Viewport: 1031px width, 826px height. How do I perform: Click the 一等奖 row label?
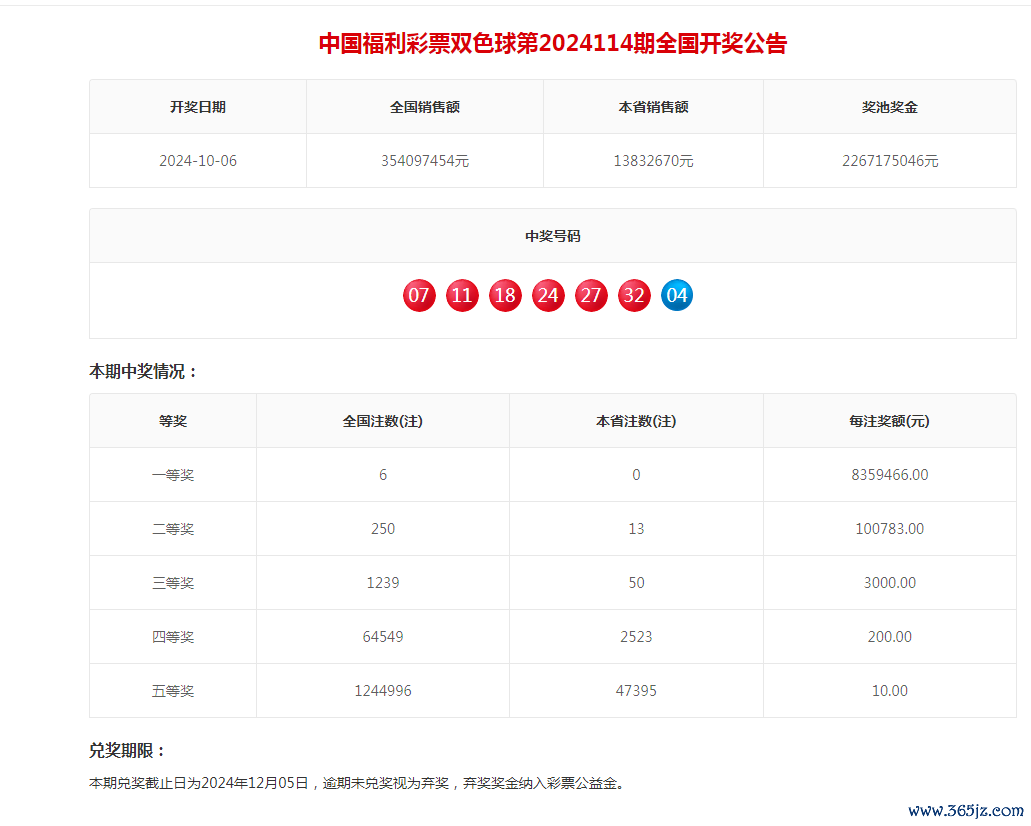click(173, 475)
